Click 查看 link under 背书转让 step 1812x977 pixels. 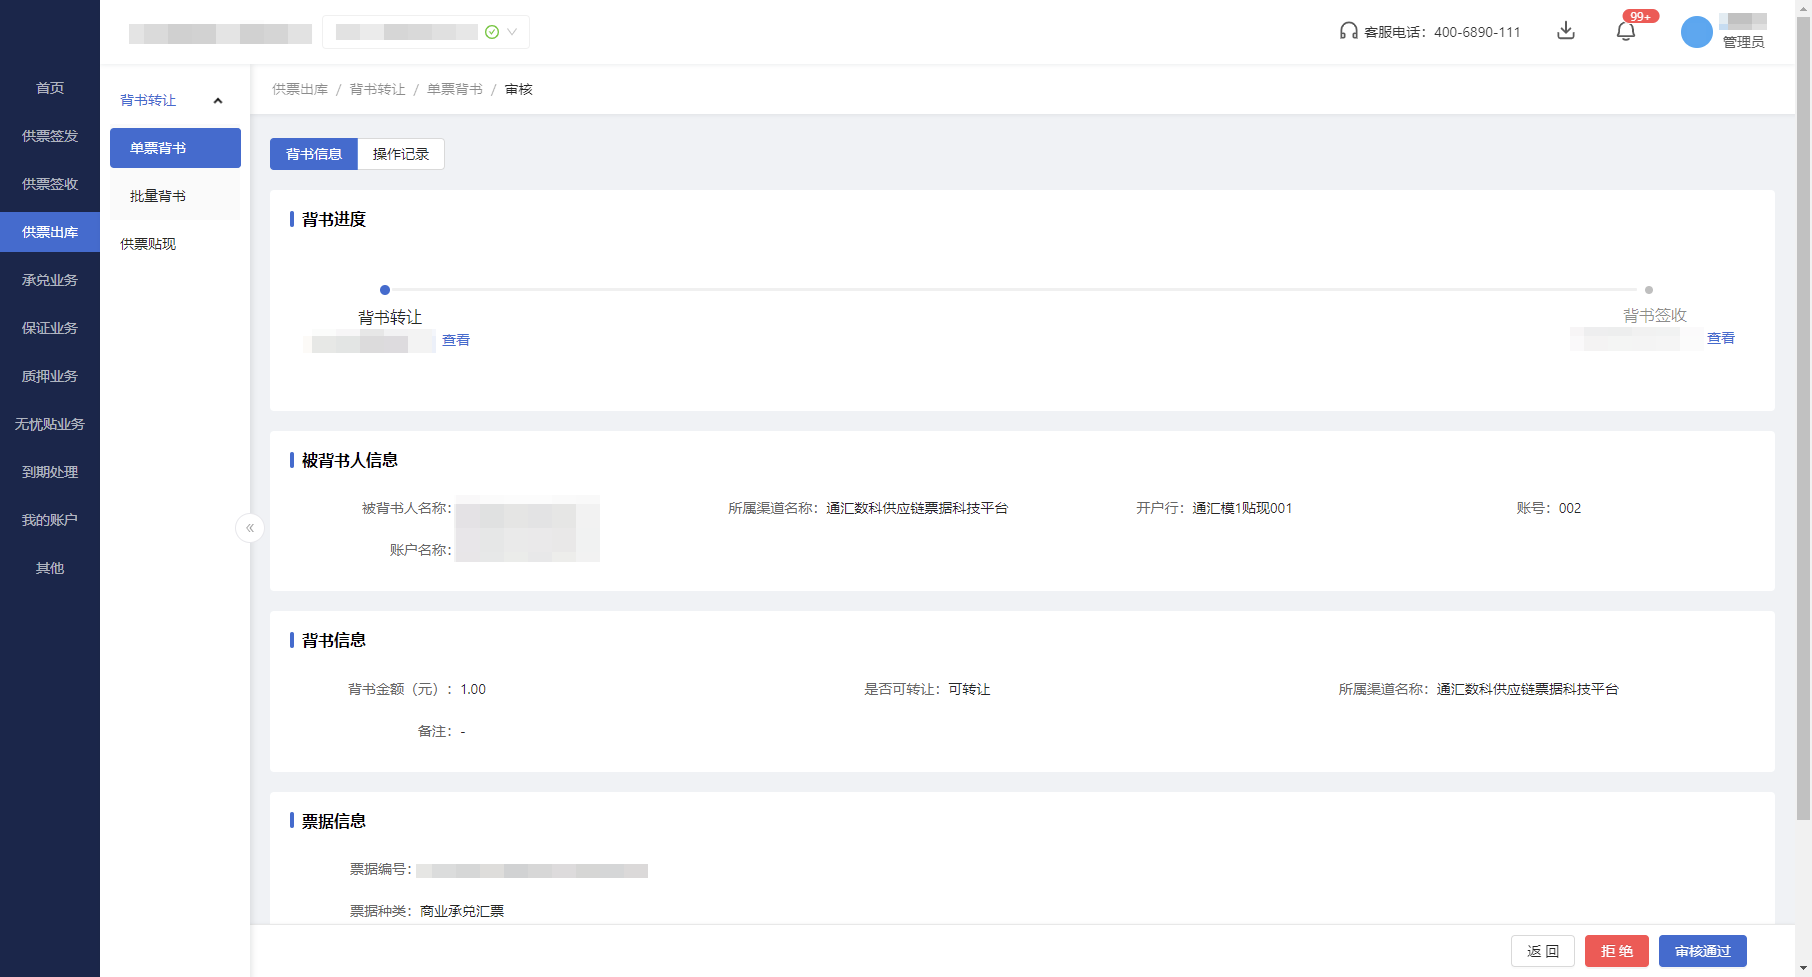[456, 340]
